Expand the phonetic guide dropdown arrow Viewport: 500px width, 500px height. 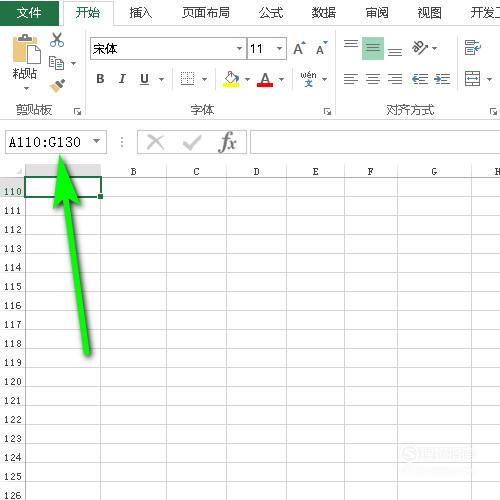[324, 79]
